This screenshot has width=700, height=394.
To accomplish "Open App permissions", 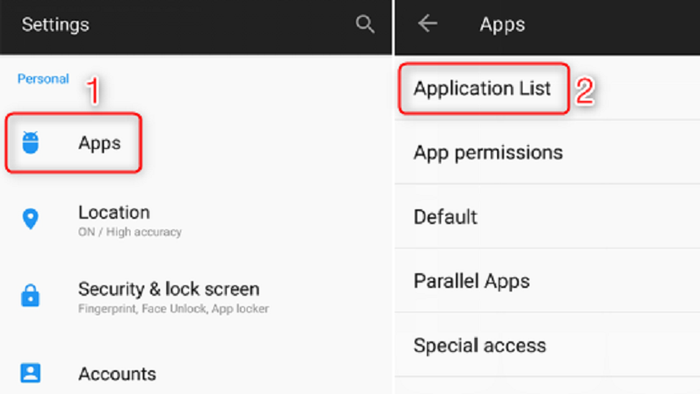I will click(547, 152).
